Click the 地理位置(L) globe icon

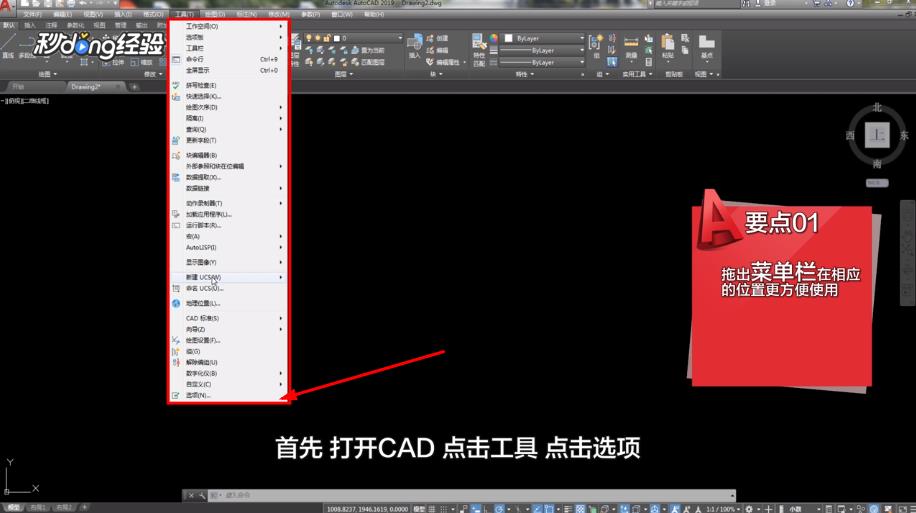coord(176,303)
